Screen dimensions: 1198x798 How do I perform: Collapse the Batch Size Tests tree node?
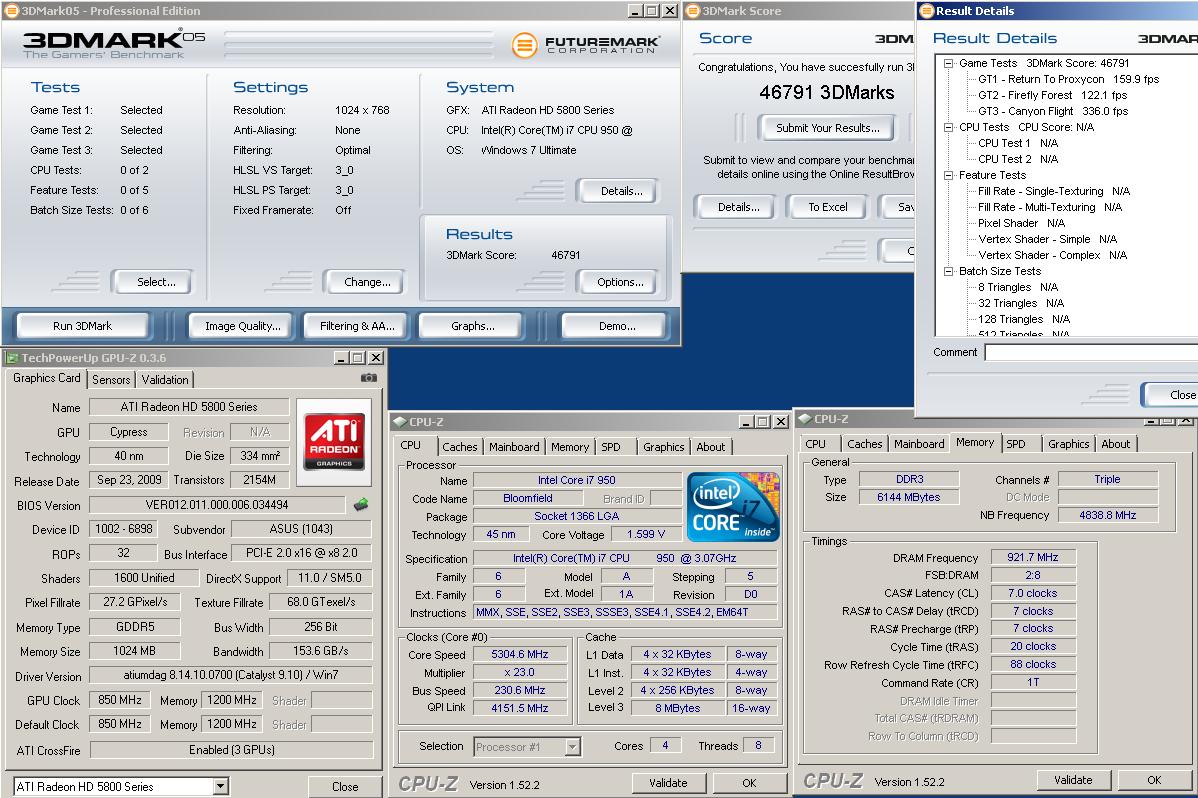[x=948, y=271]
